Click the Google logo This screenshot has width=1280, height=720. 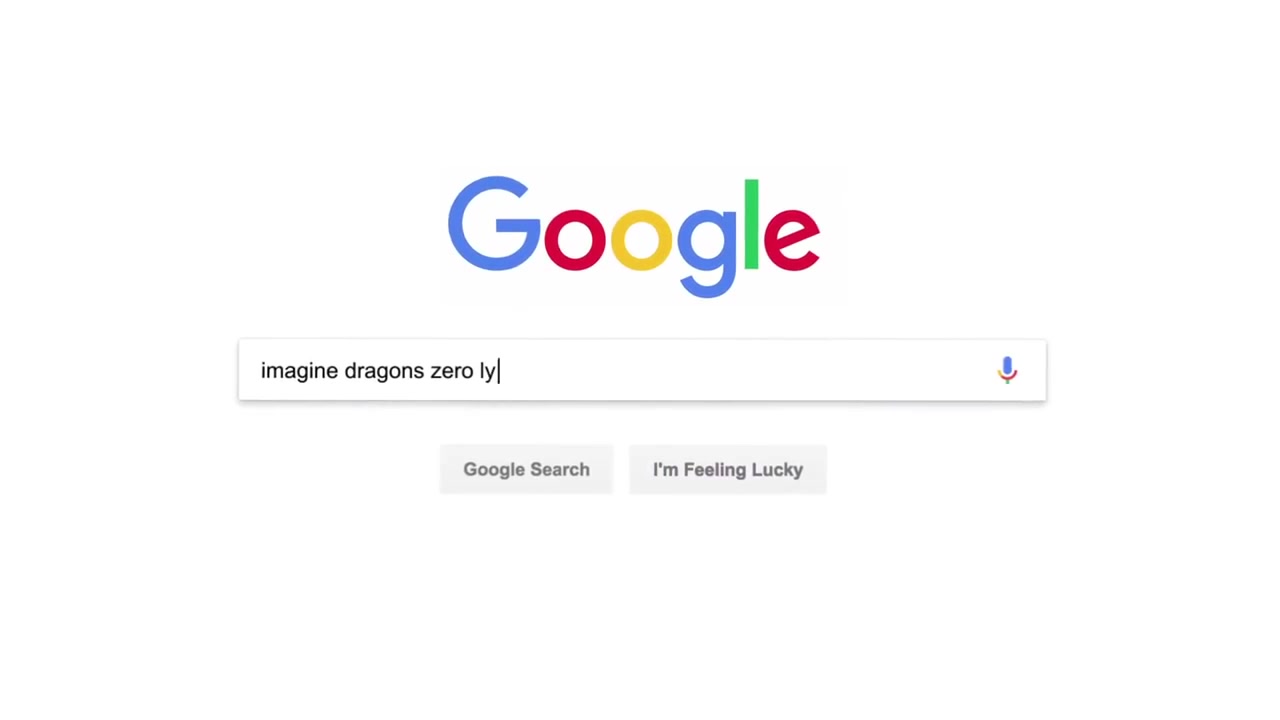tap(634, 237)
